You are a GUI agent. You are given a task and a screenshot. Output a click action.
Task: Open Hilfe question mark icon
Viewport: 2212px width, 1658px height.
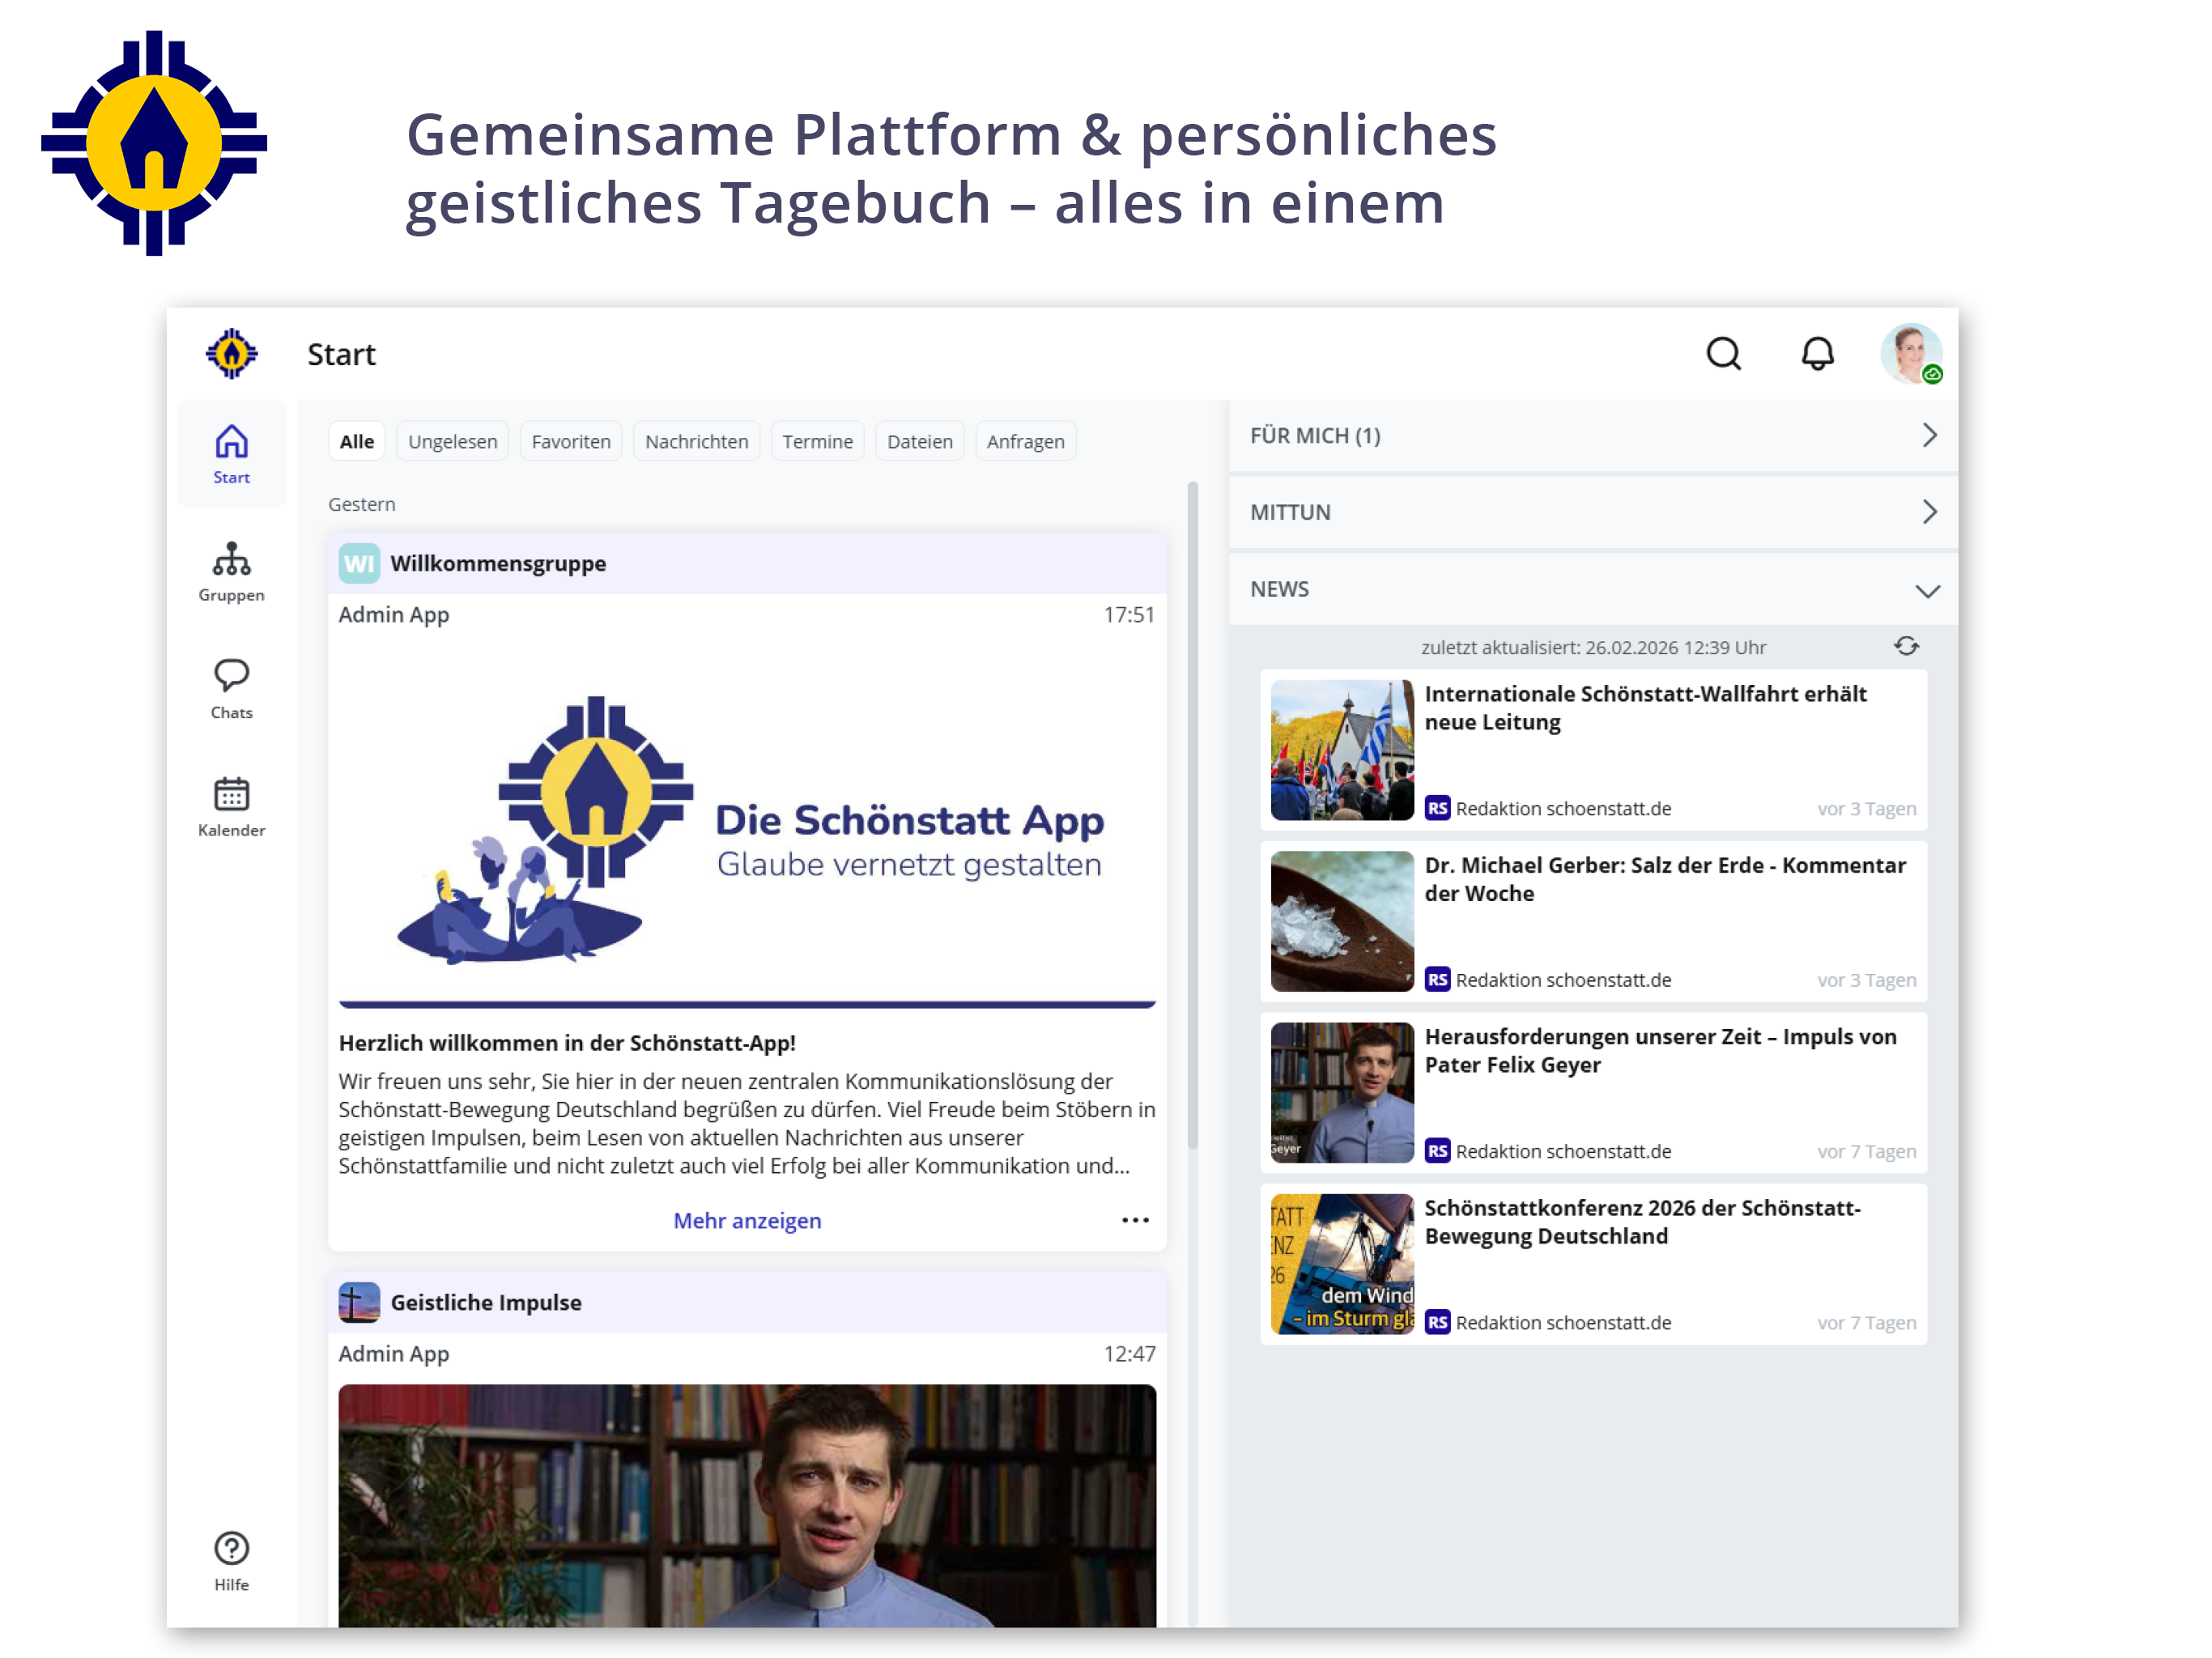click(231, 1561)
